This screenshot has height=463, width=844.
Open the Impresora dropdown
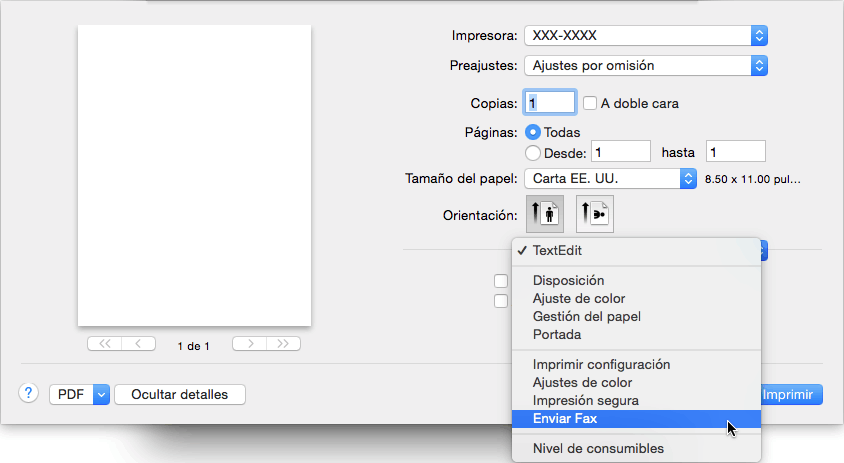(646, 36)
